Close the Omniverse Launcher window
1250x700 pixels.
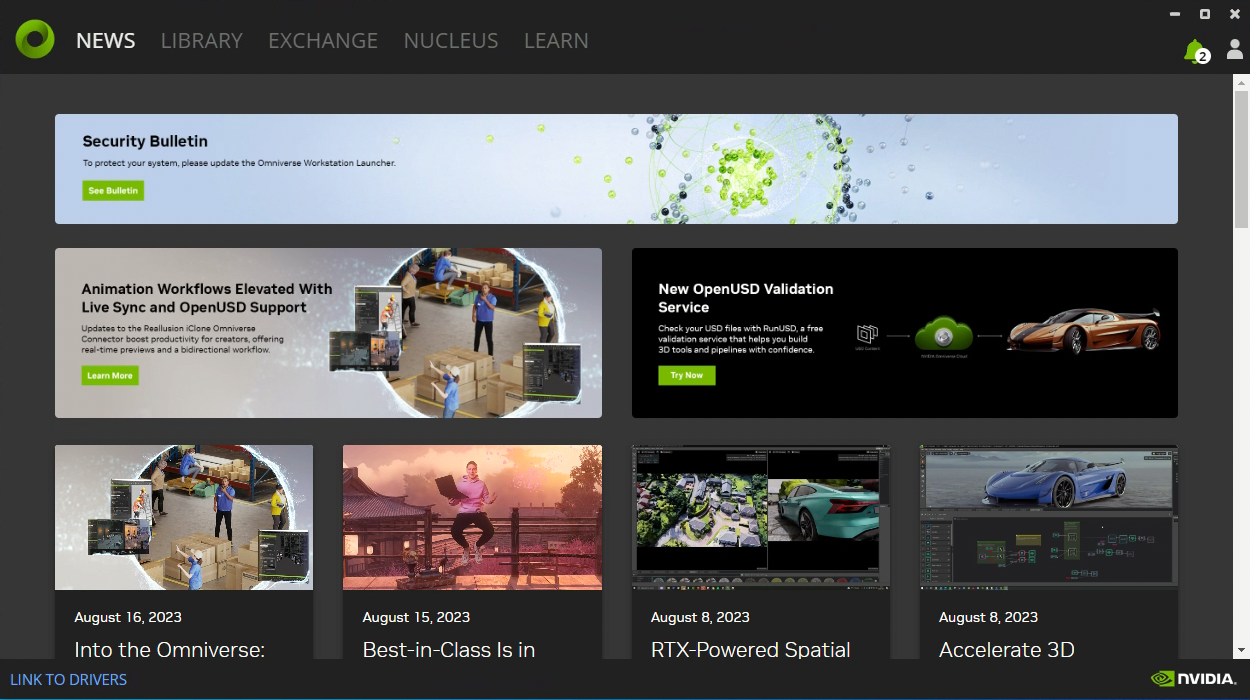pos(1235,14)
